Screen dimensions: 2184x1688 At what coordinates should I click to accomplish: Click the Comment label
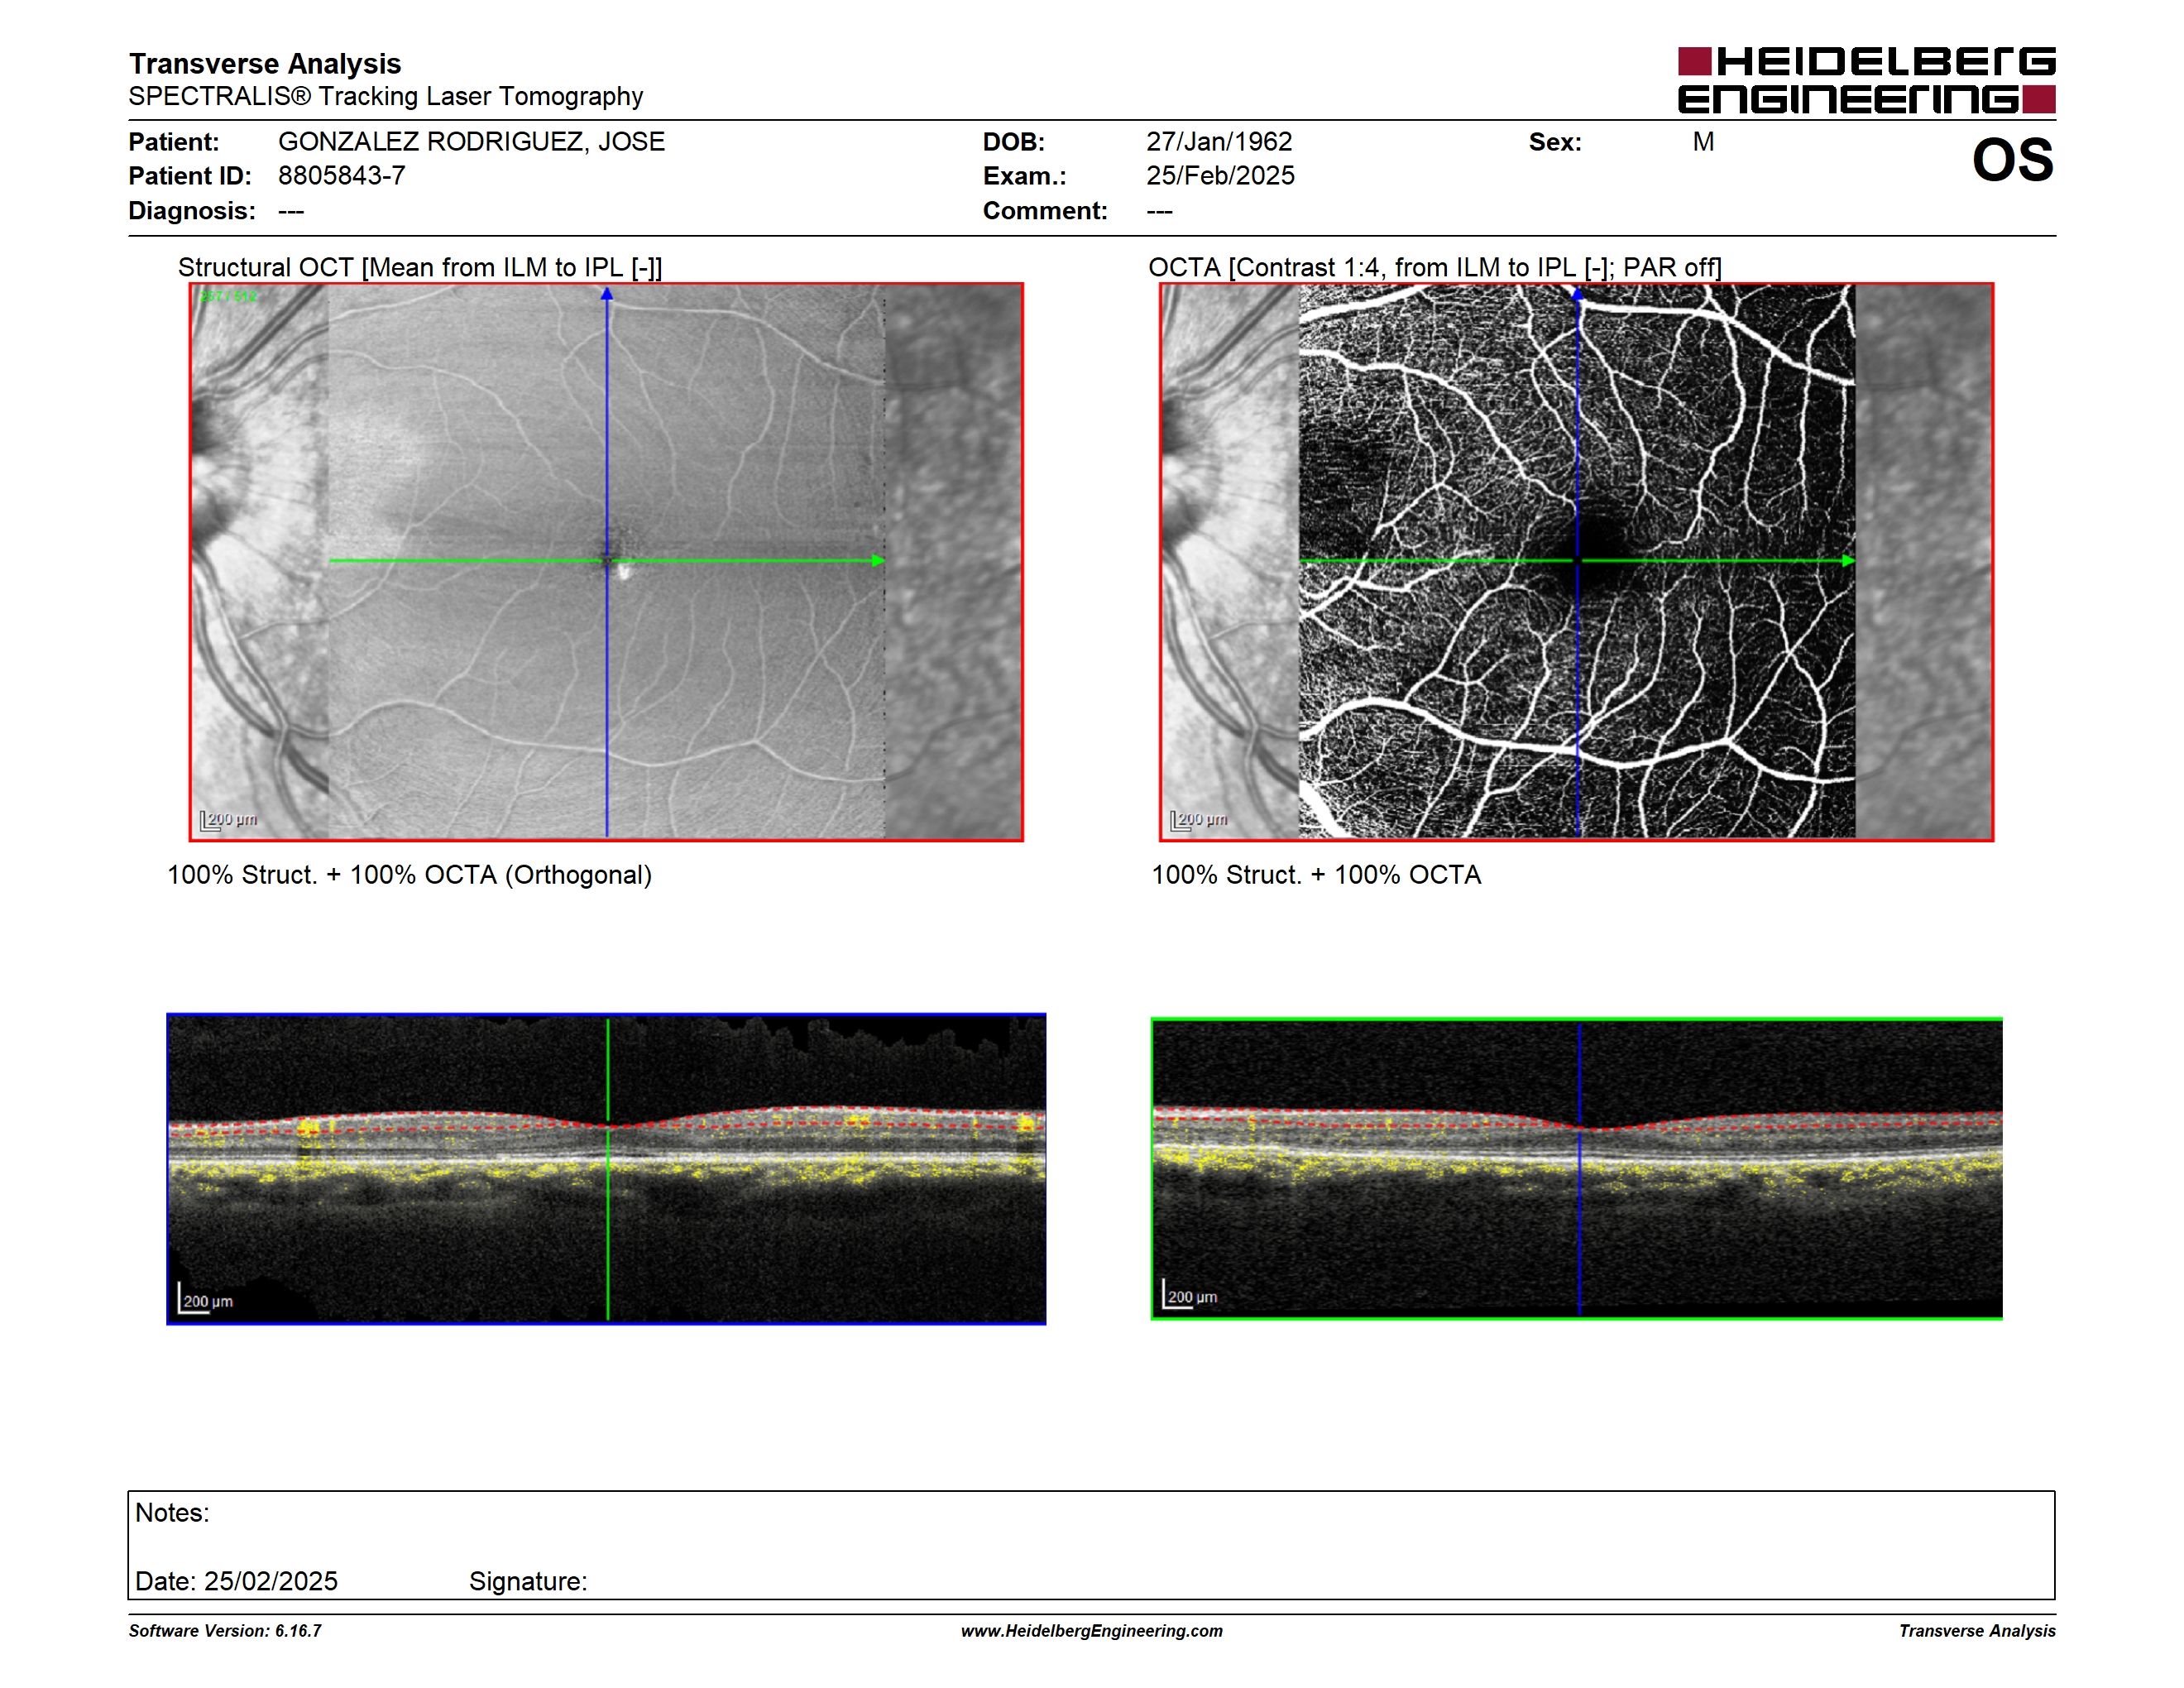1045,211
